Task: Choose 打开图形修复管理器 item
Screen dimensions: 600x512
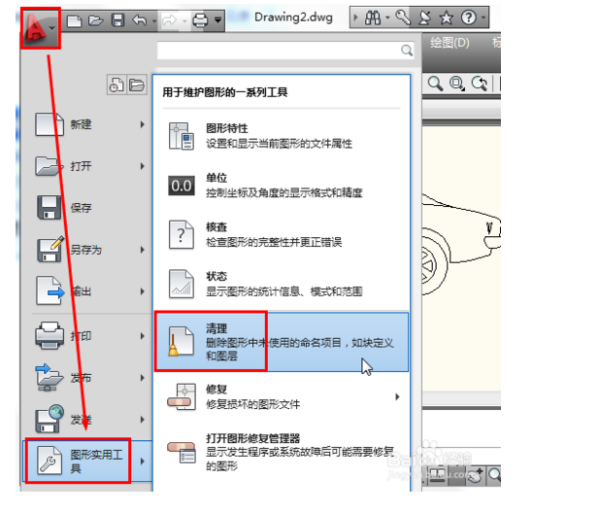Action: (x=282, y=452)
